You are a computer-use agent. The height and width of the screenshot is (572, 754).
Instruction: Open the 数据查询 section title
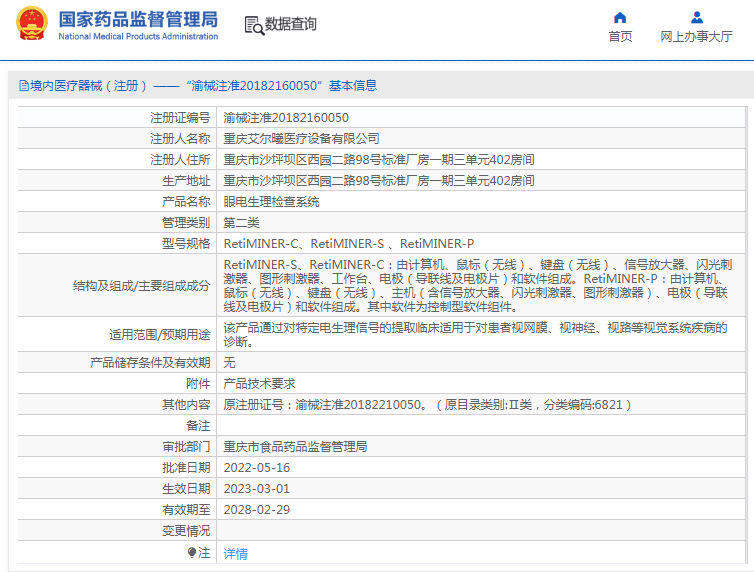click(x=290, y=24)
